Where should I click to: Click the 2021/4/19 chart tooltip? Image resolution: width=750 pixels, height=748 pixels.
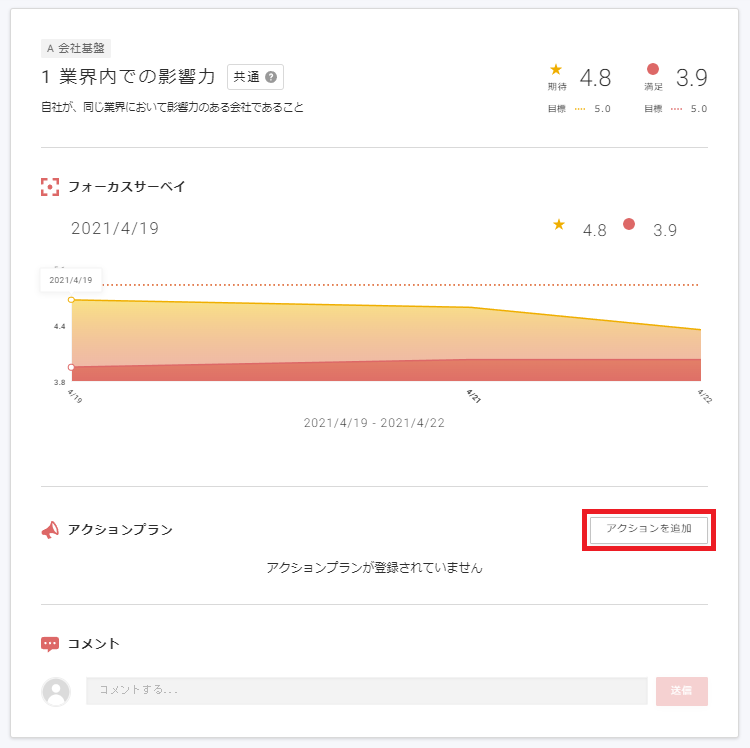pos(70,280)
